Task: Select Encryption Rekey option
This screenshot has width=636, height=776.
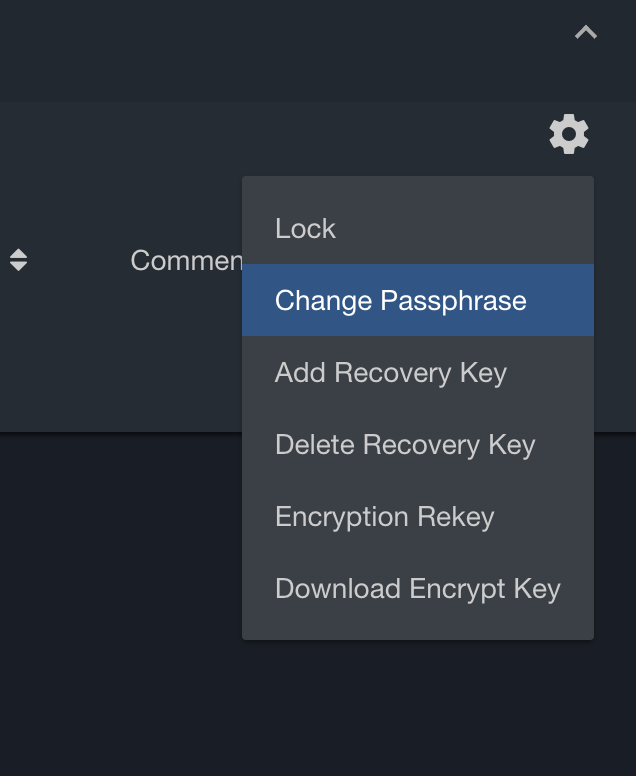Action: (418, 516)
